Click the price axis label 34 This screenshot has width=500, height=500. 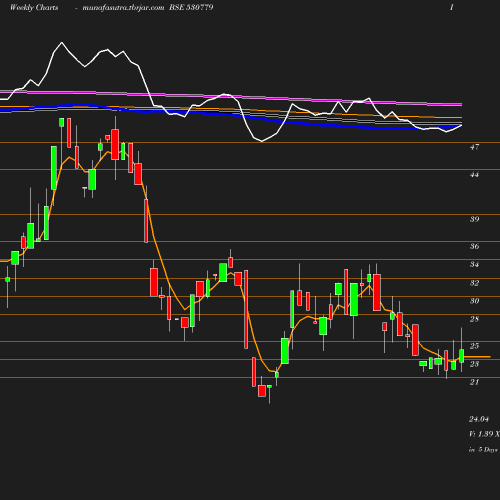tap(474, 264)
